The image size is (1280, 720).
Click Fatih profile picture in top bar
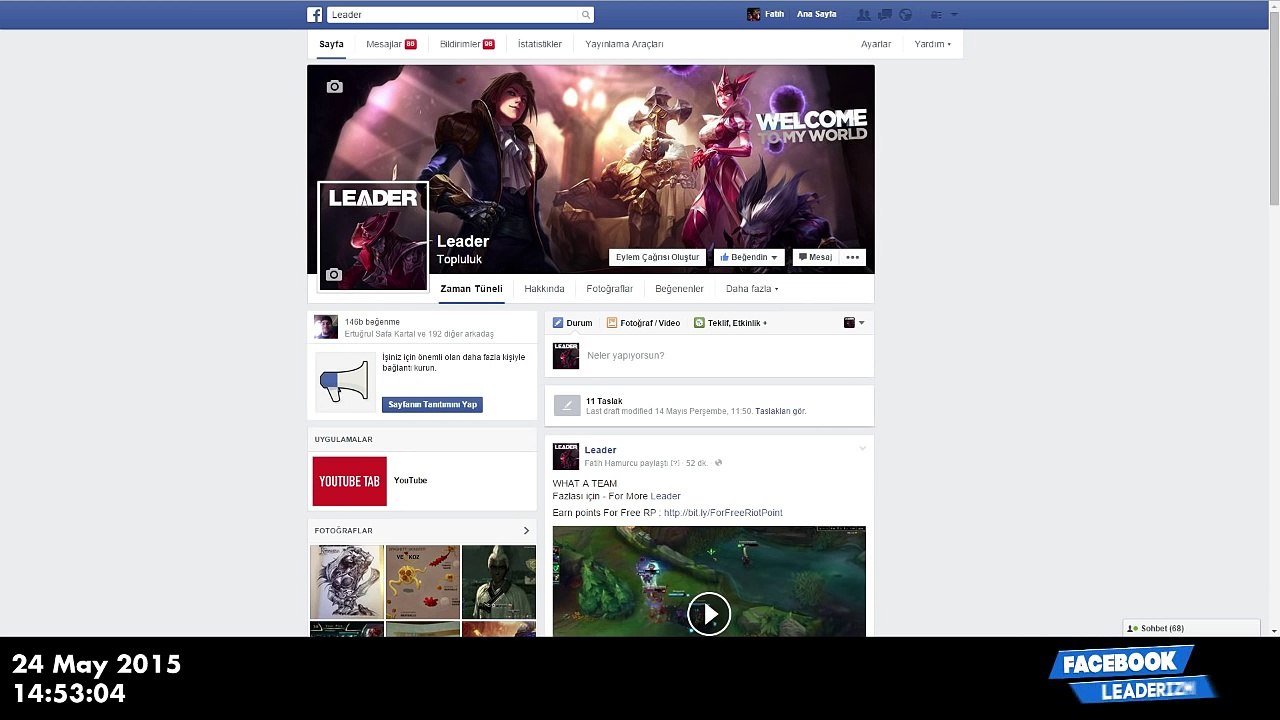(x=754, y=15)
